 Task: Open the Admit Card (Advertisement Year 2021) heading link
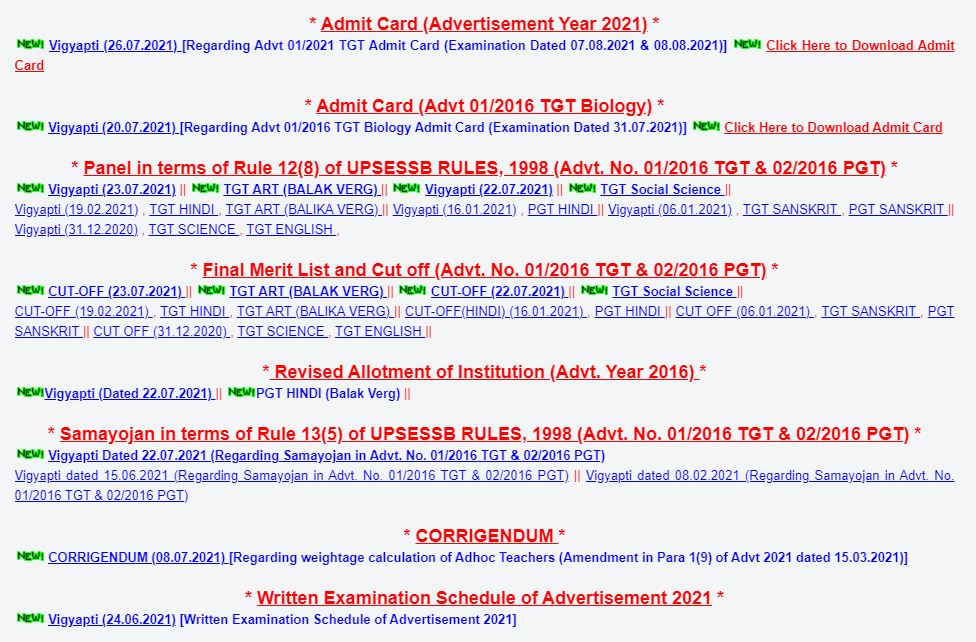[483, 23]
